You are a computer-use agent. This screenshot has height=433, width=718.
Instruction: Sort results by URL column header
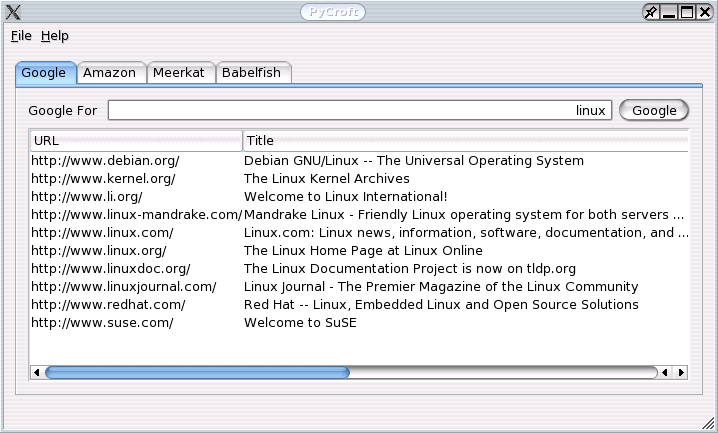tap(135, 141)
